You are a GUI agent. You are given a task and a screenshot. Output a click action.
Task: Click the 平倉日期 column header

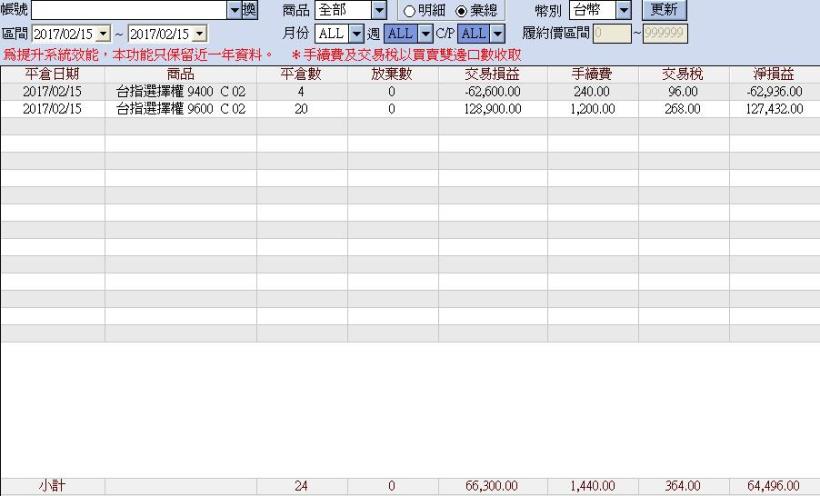click(52, 74)
